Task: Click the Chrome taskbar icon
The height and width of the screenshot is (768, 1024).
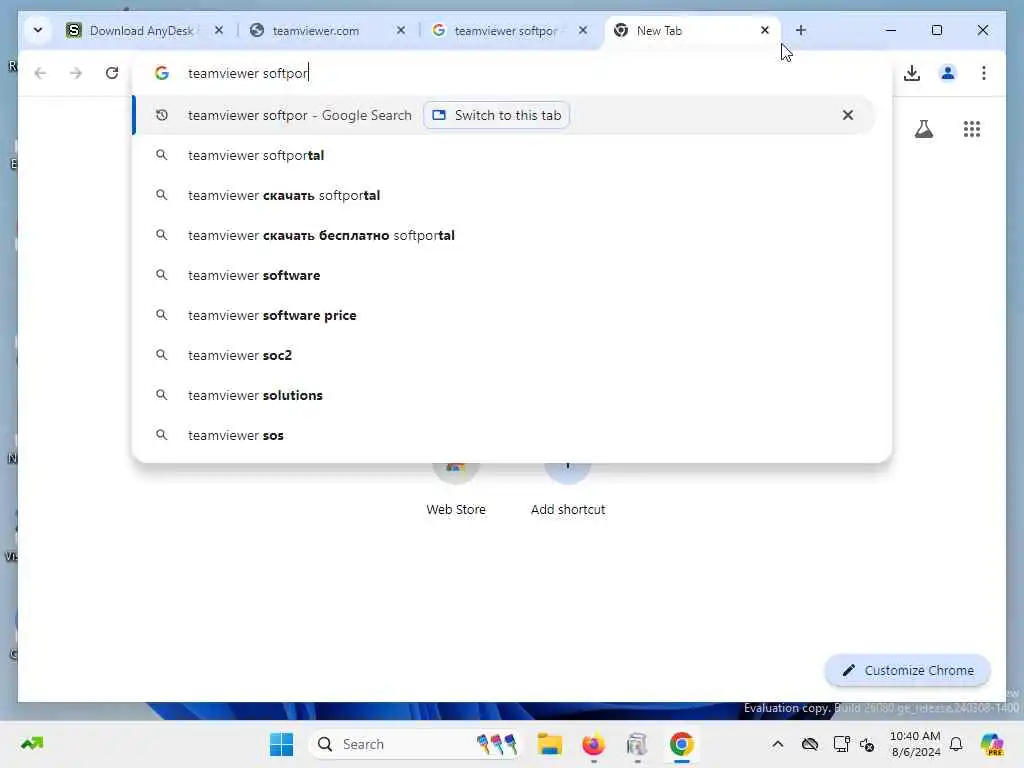Action: (681, 744)
